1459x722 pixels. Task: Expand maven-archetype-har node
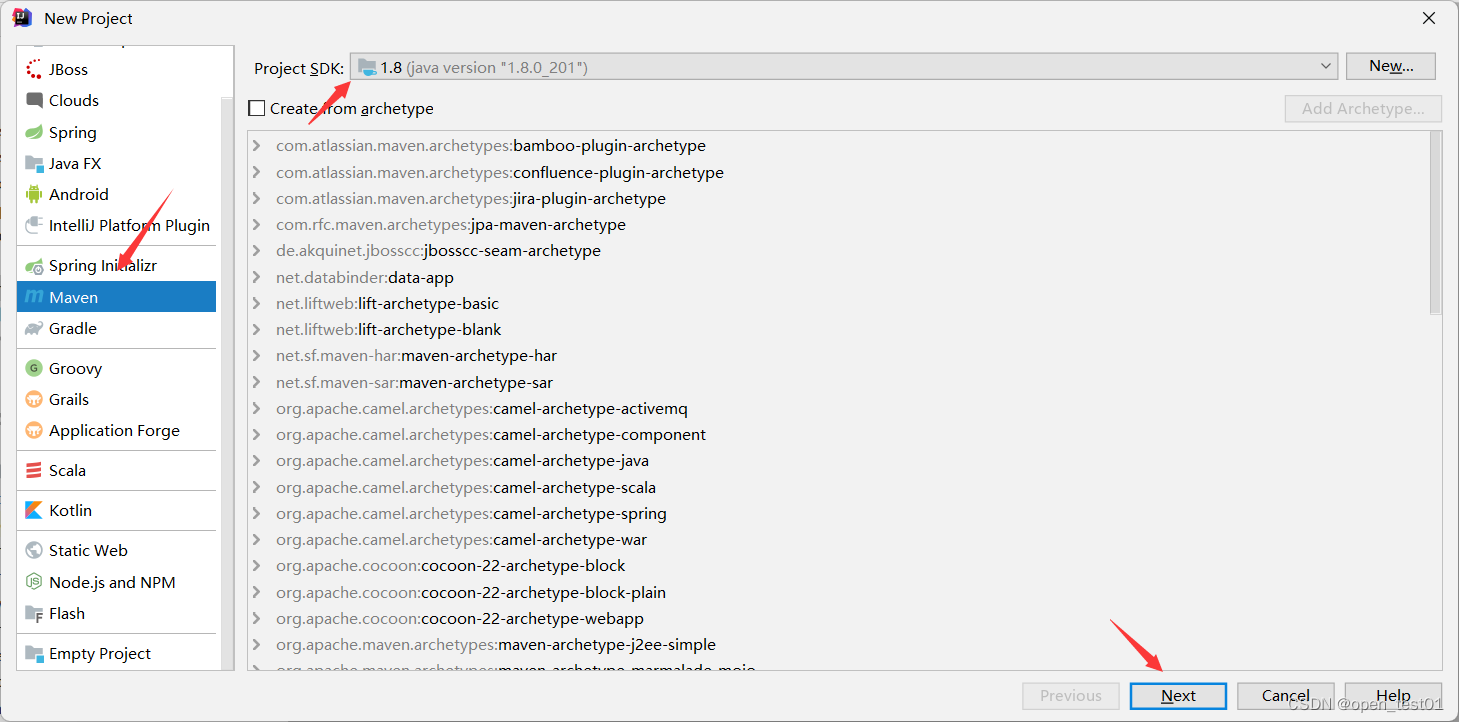point(257,356)
